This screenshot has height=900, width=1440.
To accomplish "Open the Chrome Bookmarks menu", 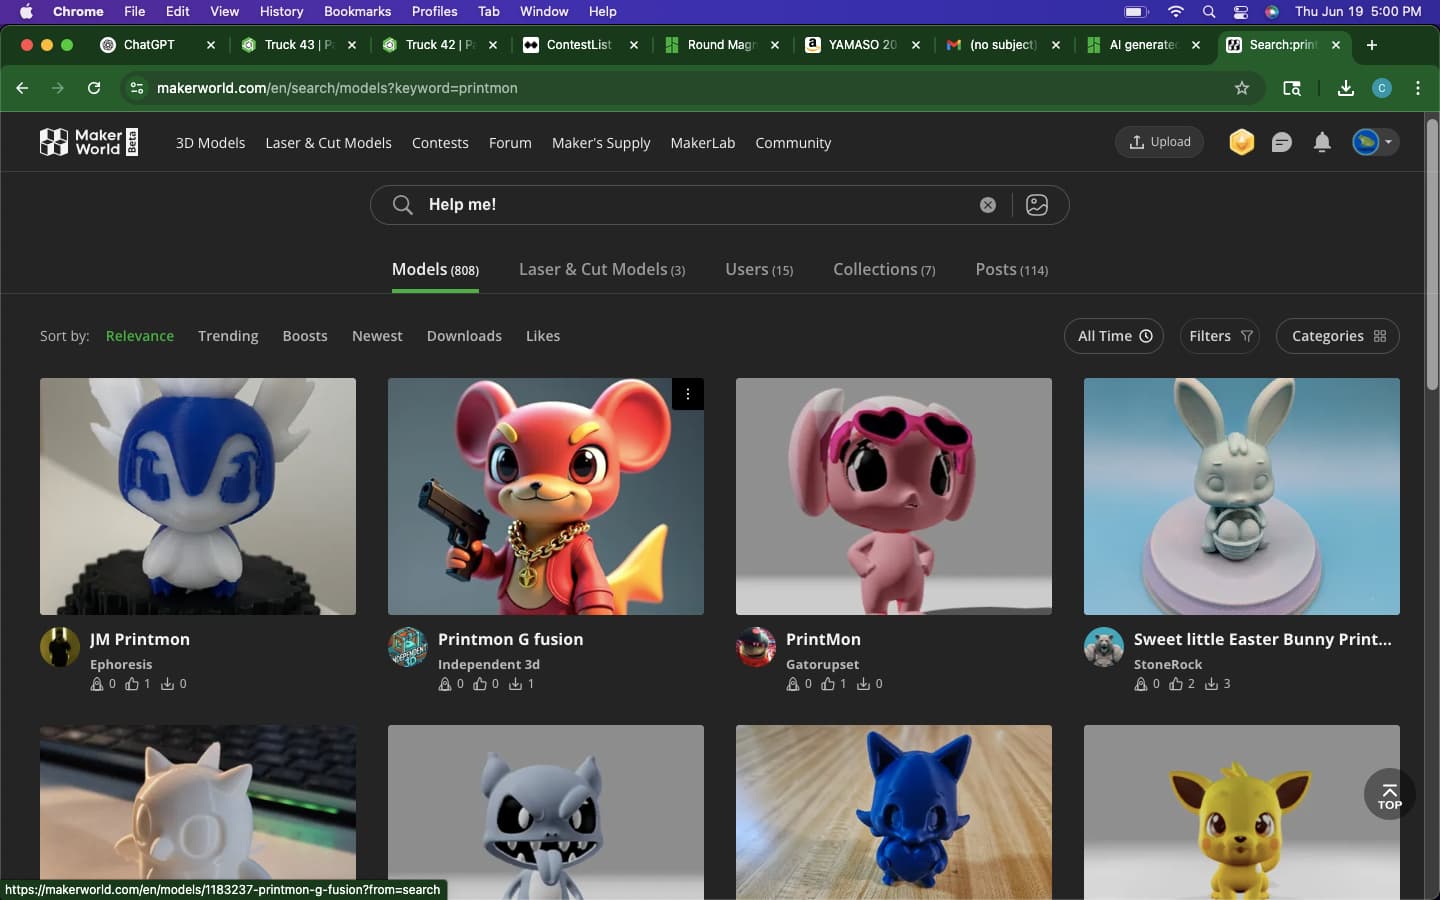I will pos(357,11).
